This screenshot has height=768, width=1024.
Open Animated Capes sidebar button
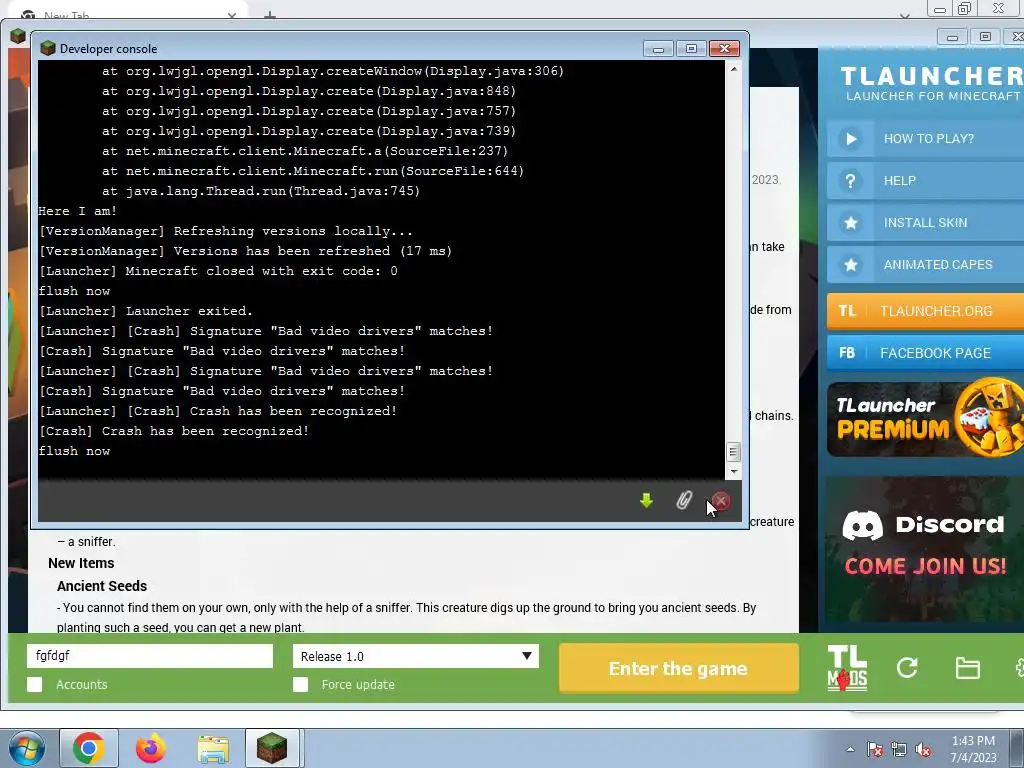pos(925,264)
